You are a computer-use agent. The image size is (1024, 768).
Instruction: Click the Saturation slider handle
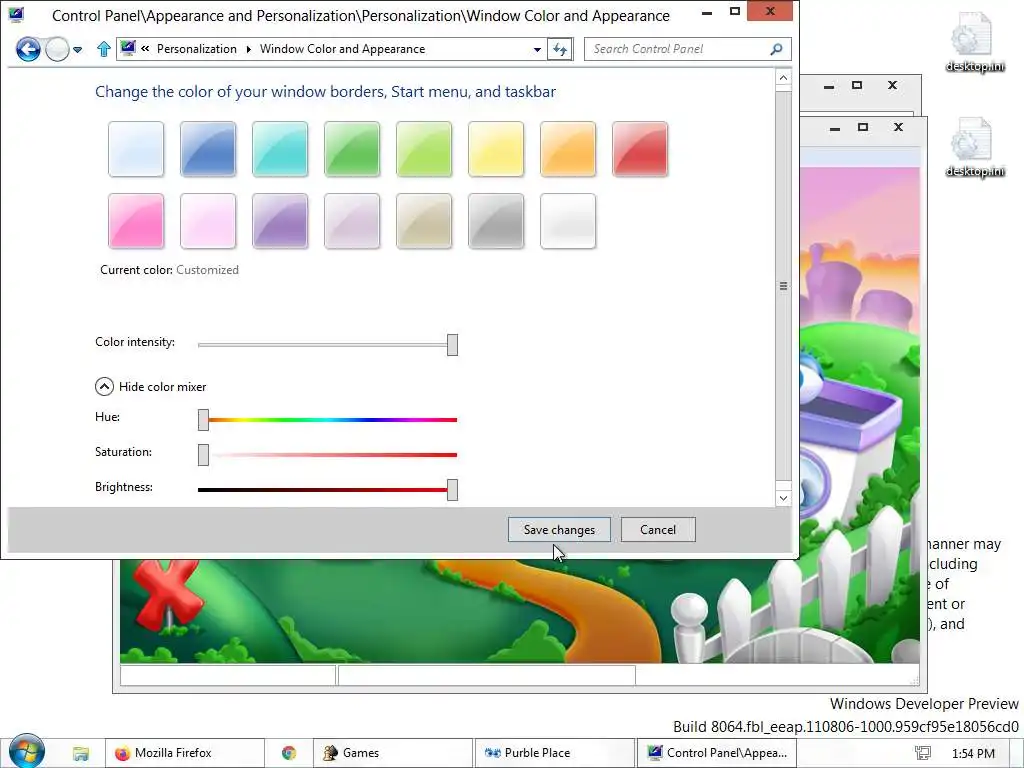pyautogui.click(x=203, y=455)
